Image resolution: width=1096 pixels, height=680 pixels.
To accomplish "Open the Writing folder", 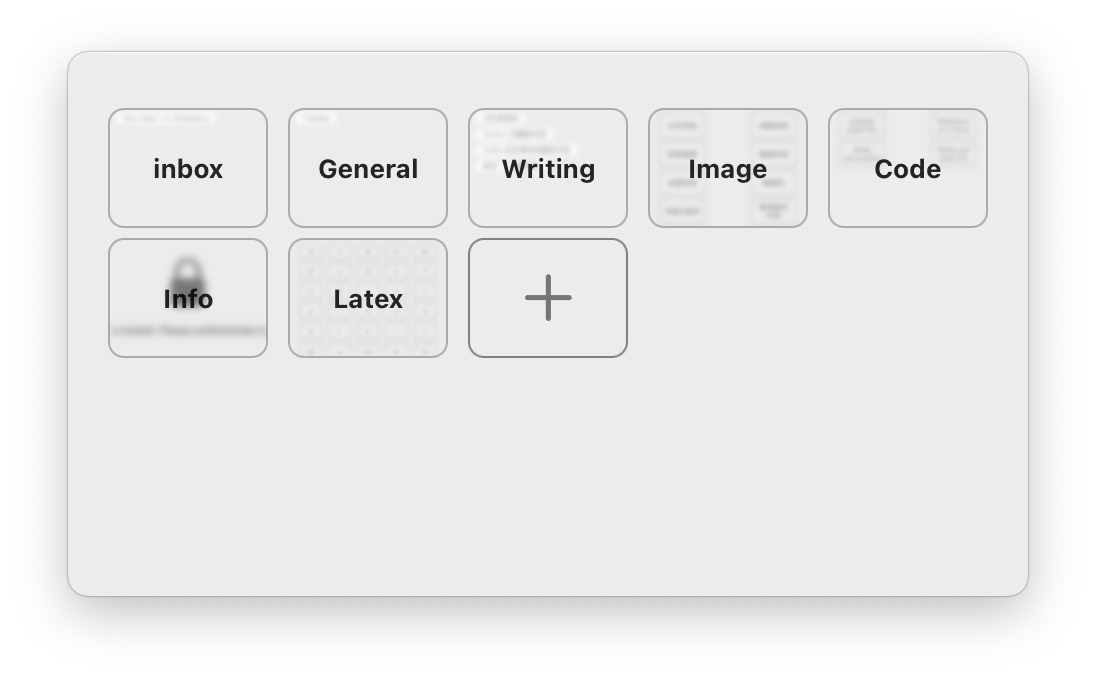I will tap(547, 168).
